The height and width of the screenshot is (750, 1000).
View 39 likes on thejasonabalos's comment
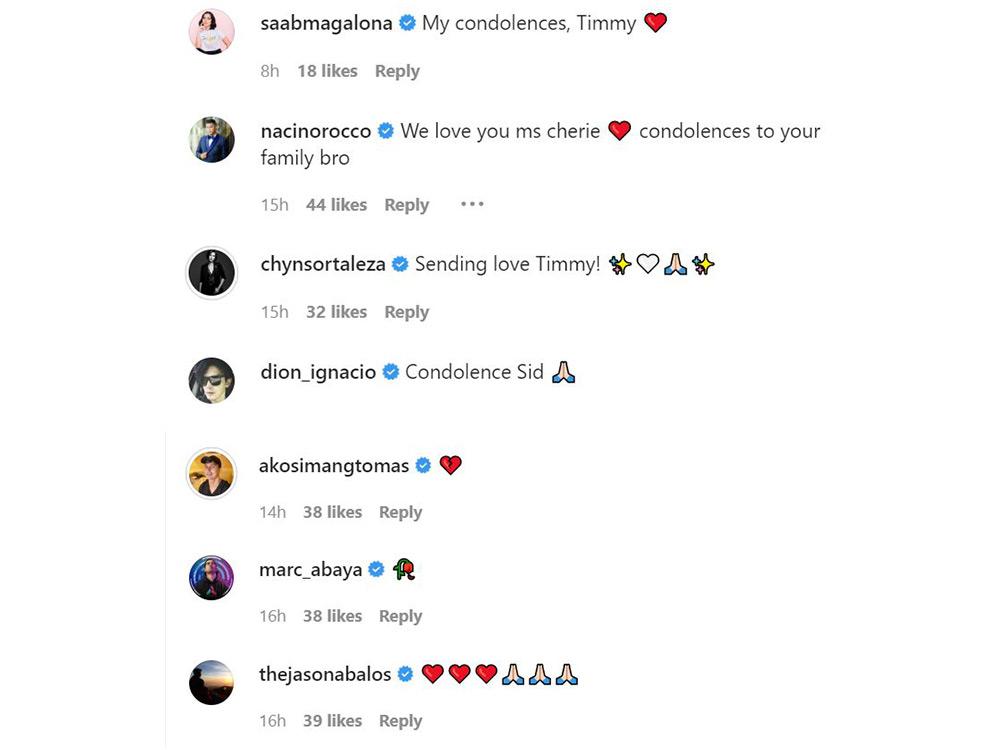coord(332,721)
